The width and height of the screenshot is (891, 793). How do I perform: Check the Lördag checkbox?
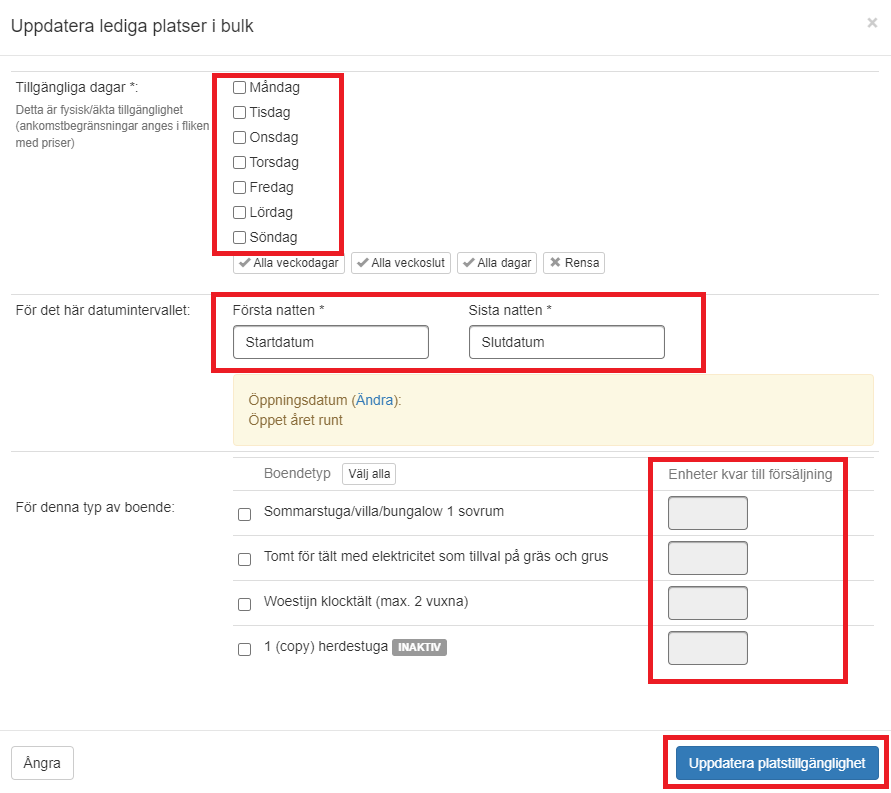pos(240,213)
